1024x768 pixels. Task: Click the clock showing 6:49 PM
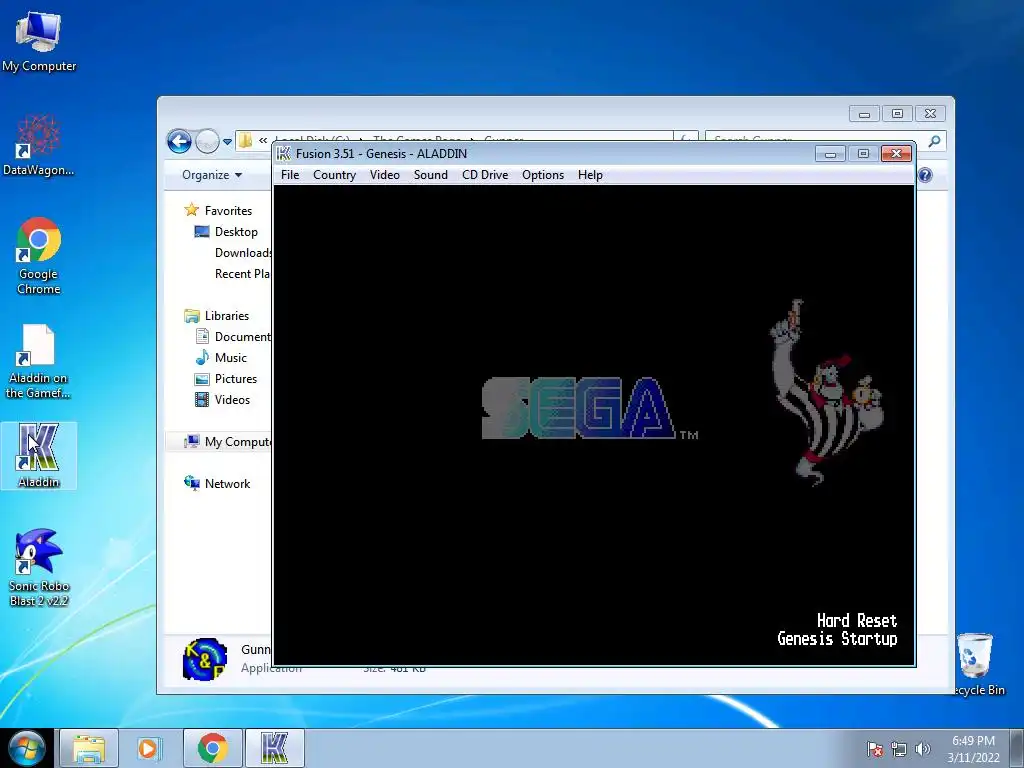pos(973,748)
